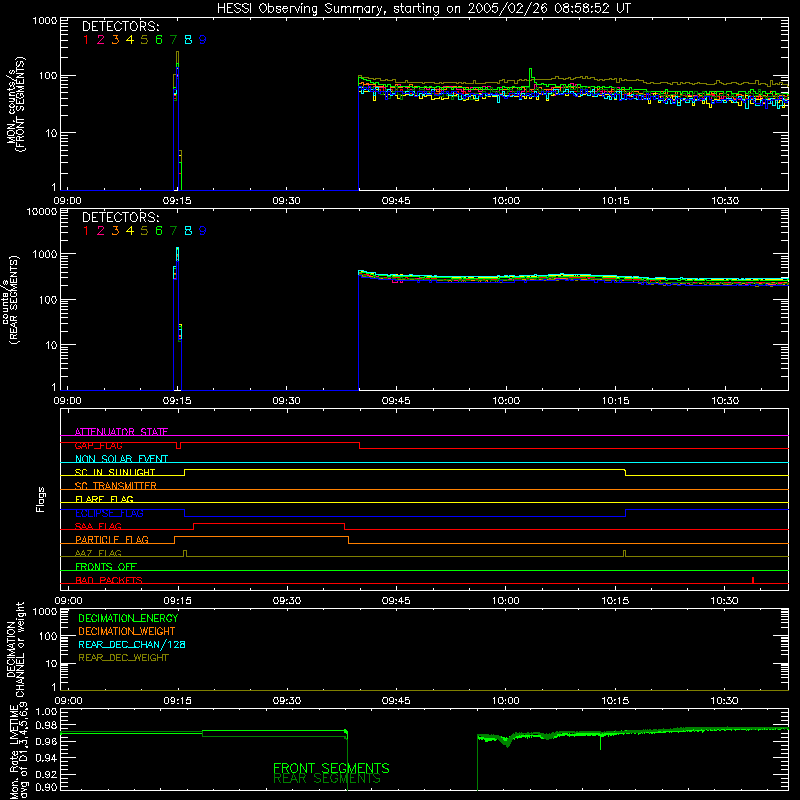Select orange detector 3 in front segments legend
The image size is (800, 800).
pyautogui.click(x=115, y=40)
